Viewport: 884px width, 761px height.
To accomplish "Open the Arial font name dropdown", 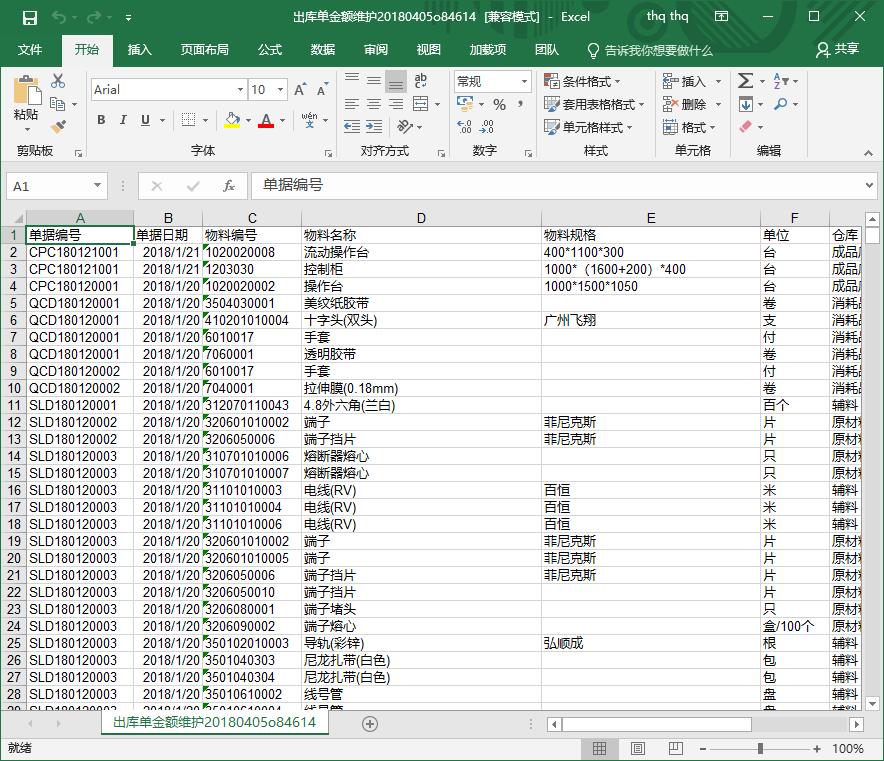I will [x=236, y=90].
